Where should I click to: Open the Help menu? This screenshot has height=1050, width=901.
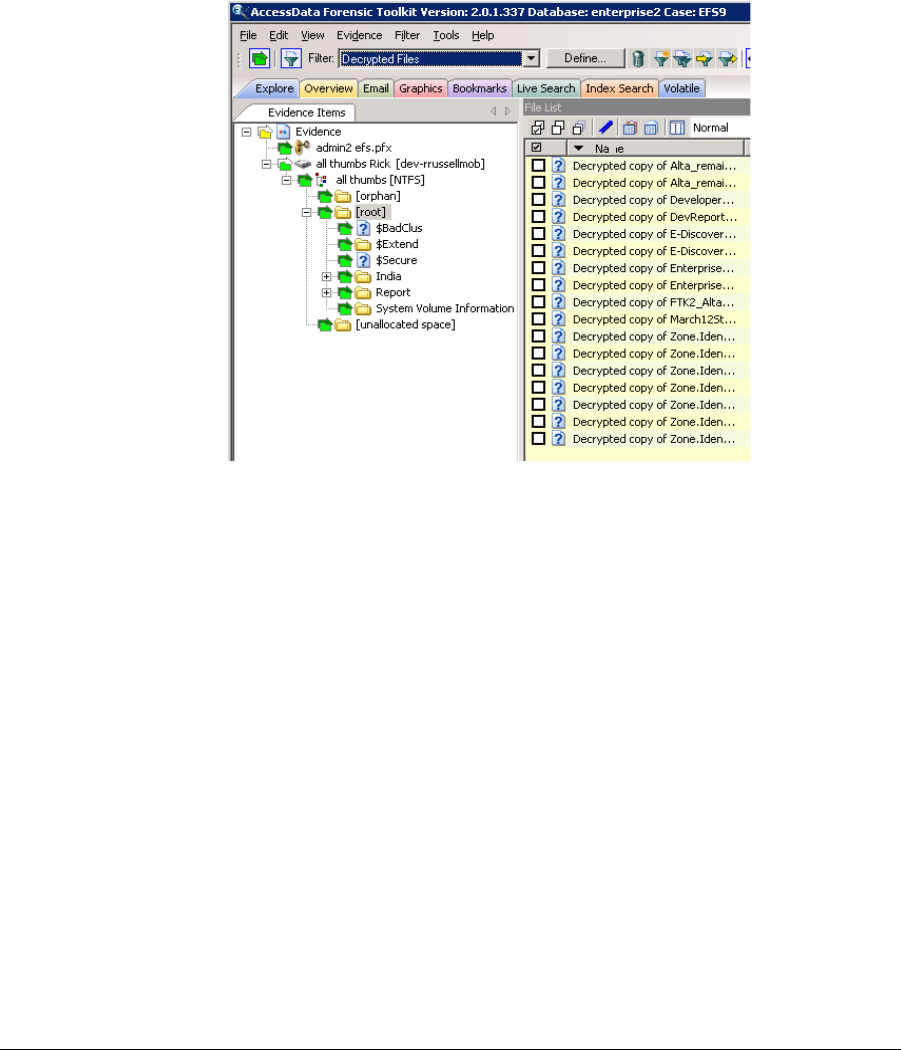[x=482, y=35]
